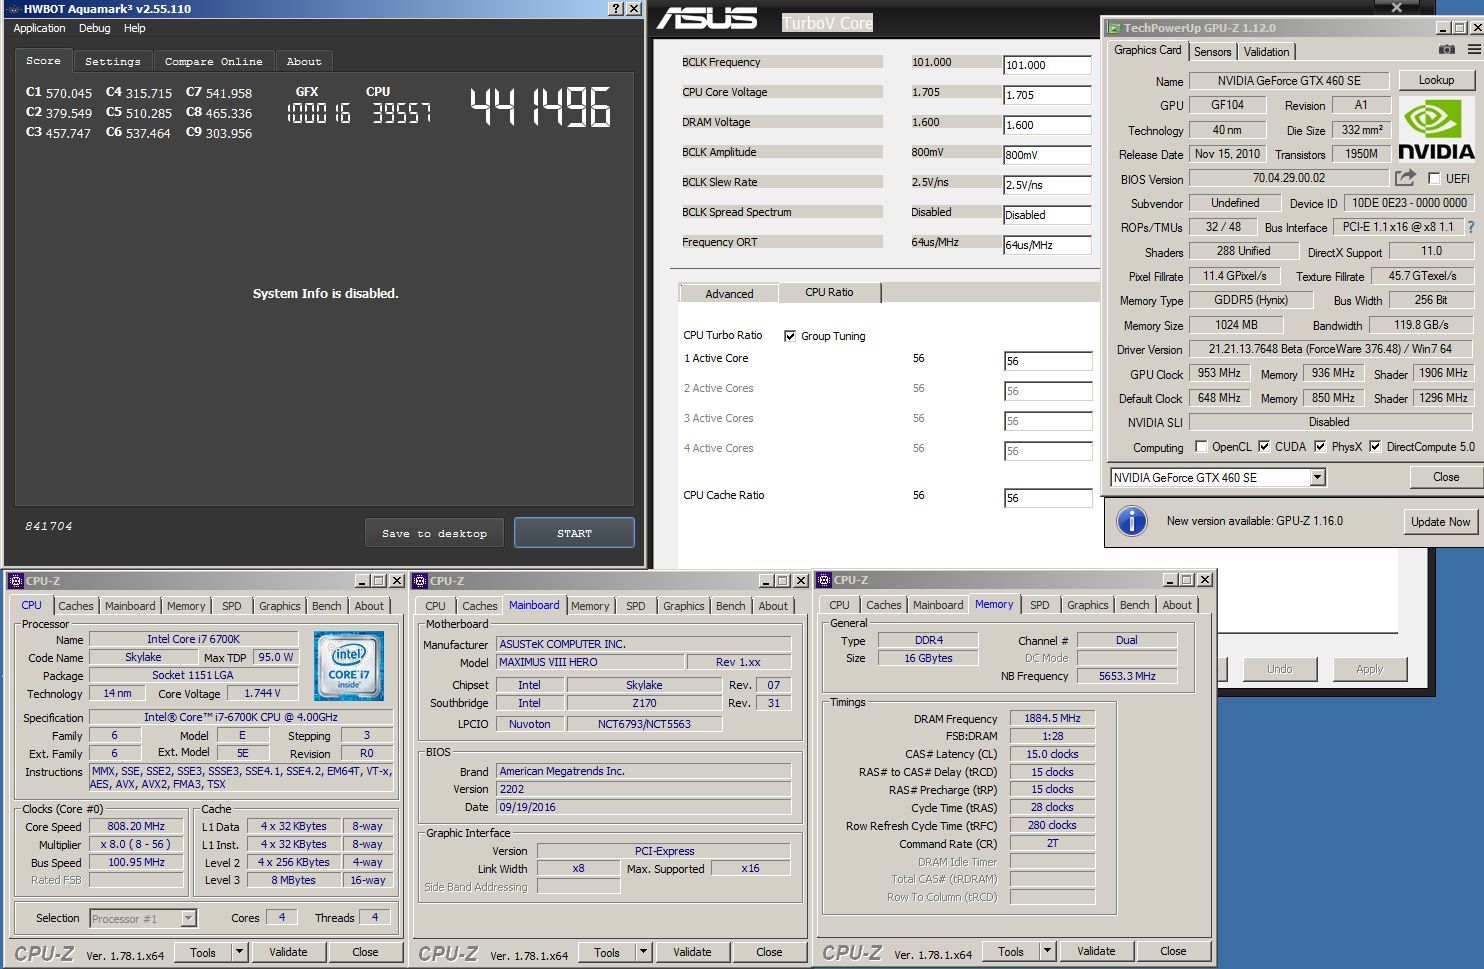Click the Driver Version value in GPU-Z
Image resolution: width=1484 pixels, height=969 pixels.
click(1330, 349)
